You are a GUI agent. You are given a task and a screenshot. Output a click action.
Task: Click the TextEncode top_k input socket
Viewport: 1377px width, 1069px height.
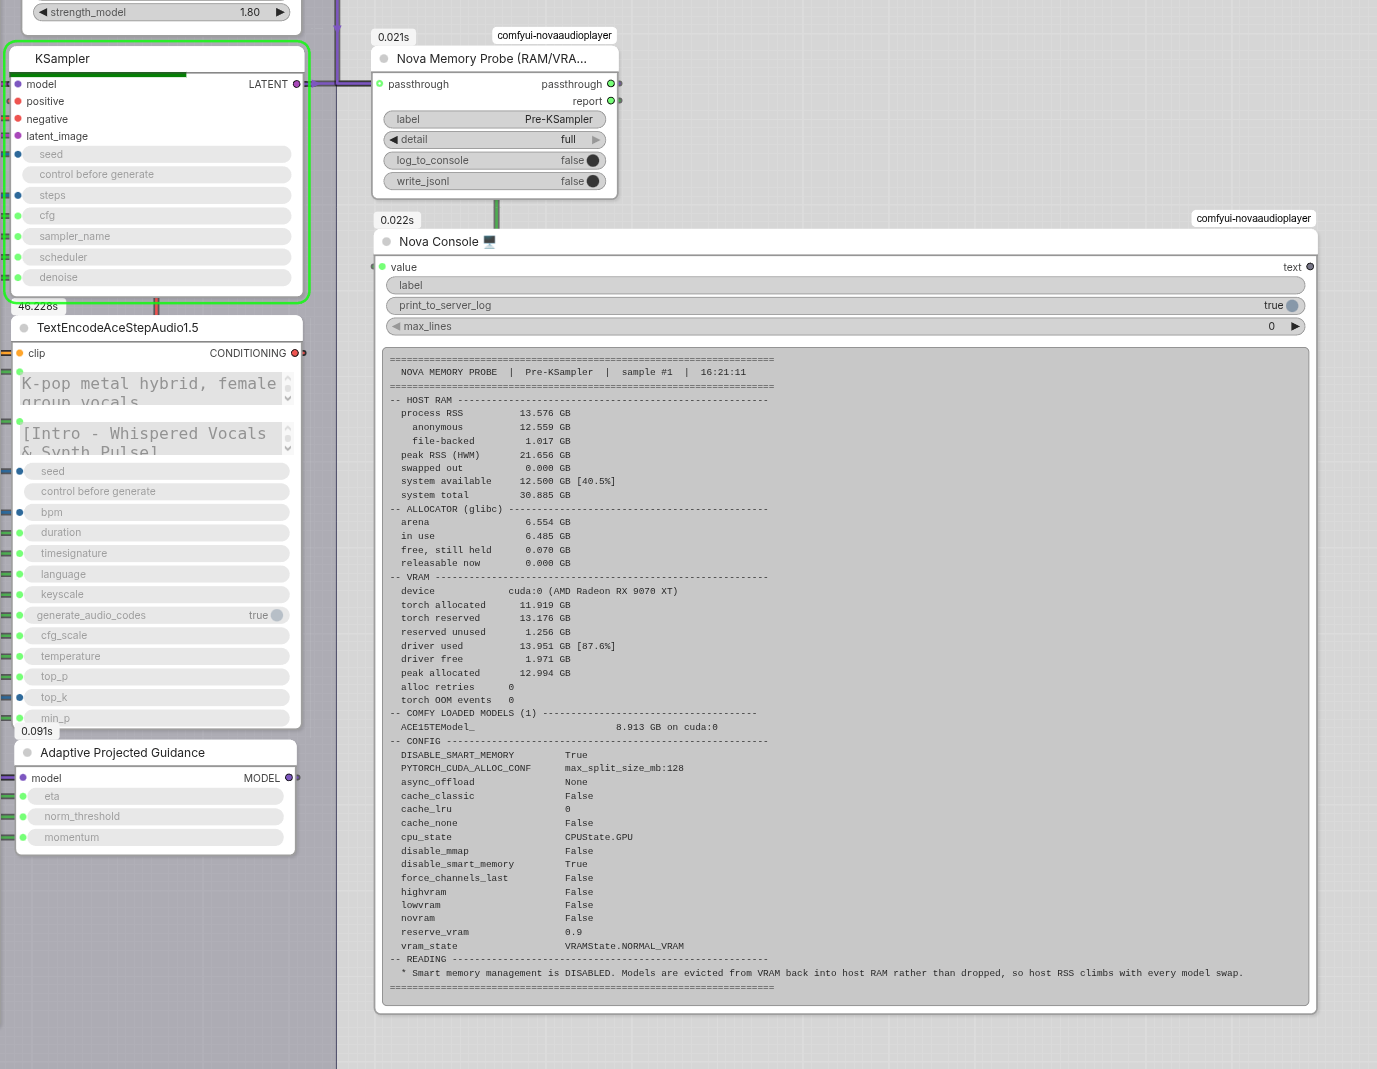pyautogui.click(x=19, y=697)
